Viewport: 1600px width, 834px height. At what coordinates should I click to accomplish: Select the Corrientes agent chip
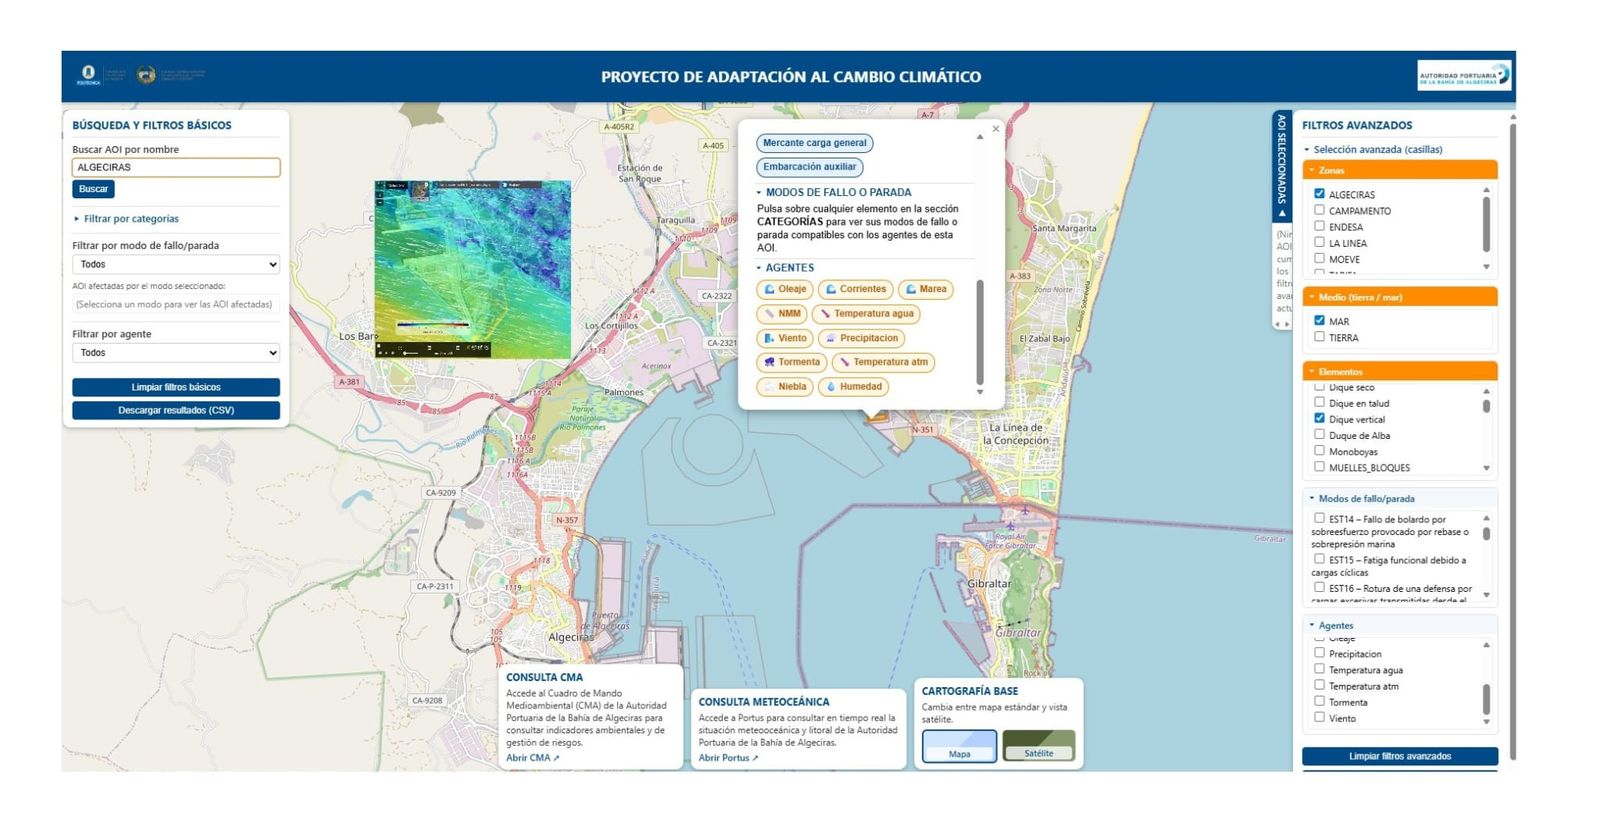pos(855,290)
